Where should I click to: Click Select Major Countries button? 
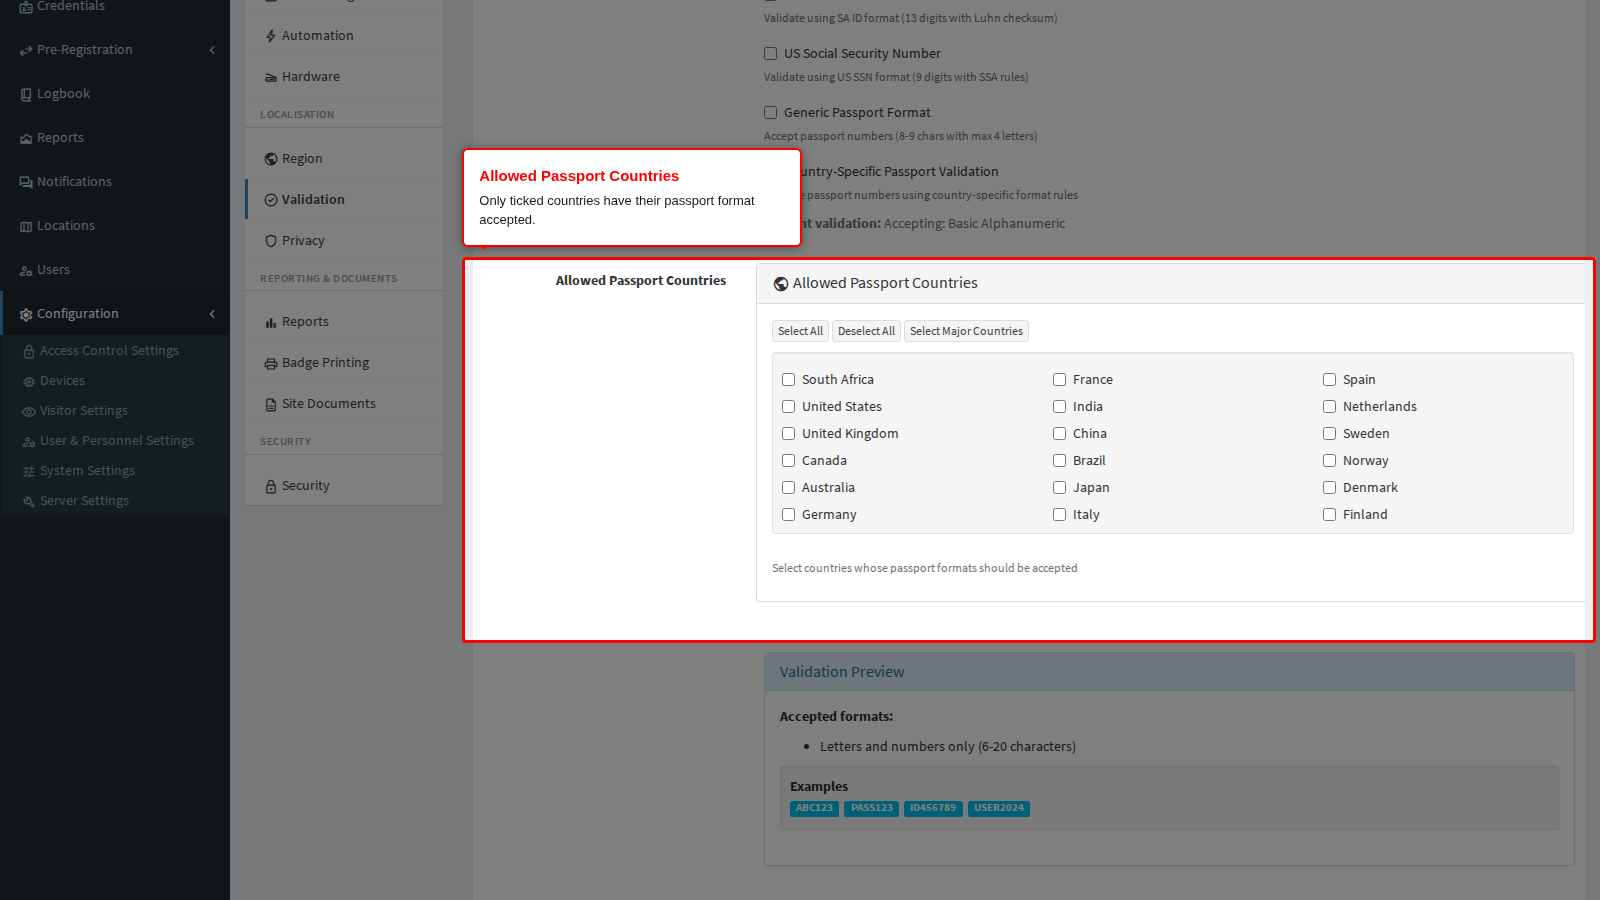point(966,331)
